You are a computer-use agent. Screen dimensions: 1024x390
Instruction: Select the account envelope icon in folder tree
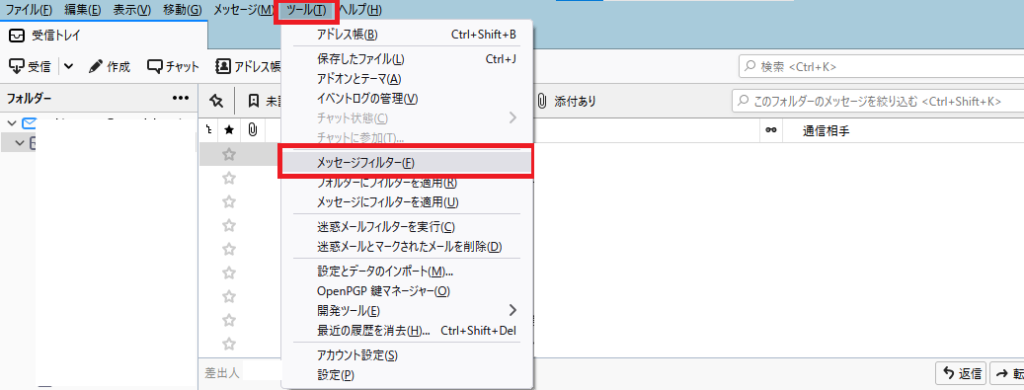(x=29, y=123)
